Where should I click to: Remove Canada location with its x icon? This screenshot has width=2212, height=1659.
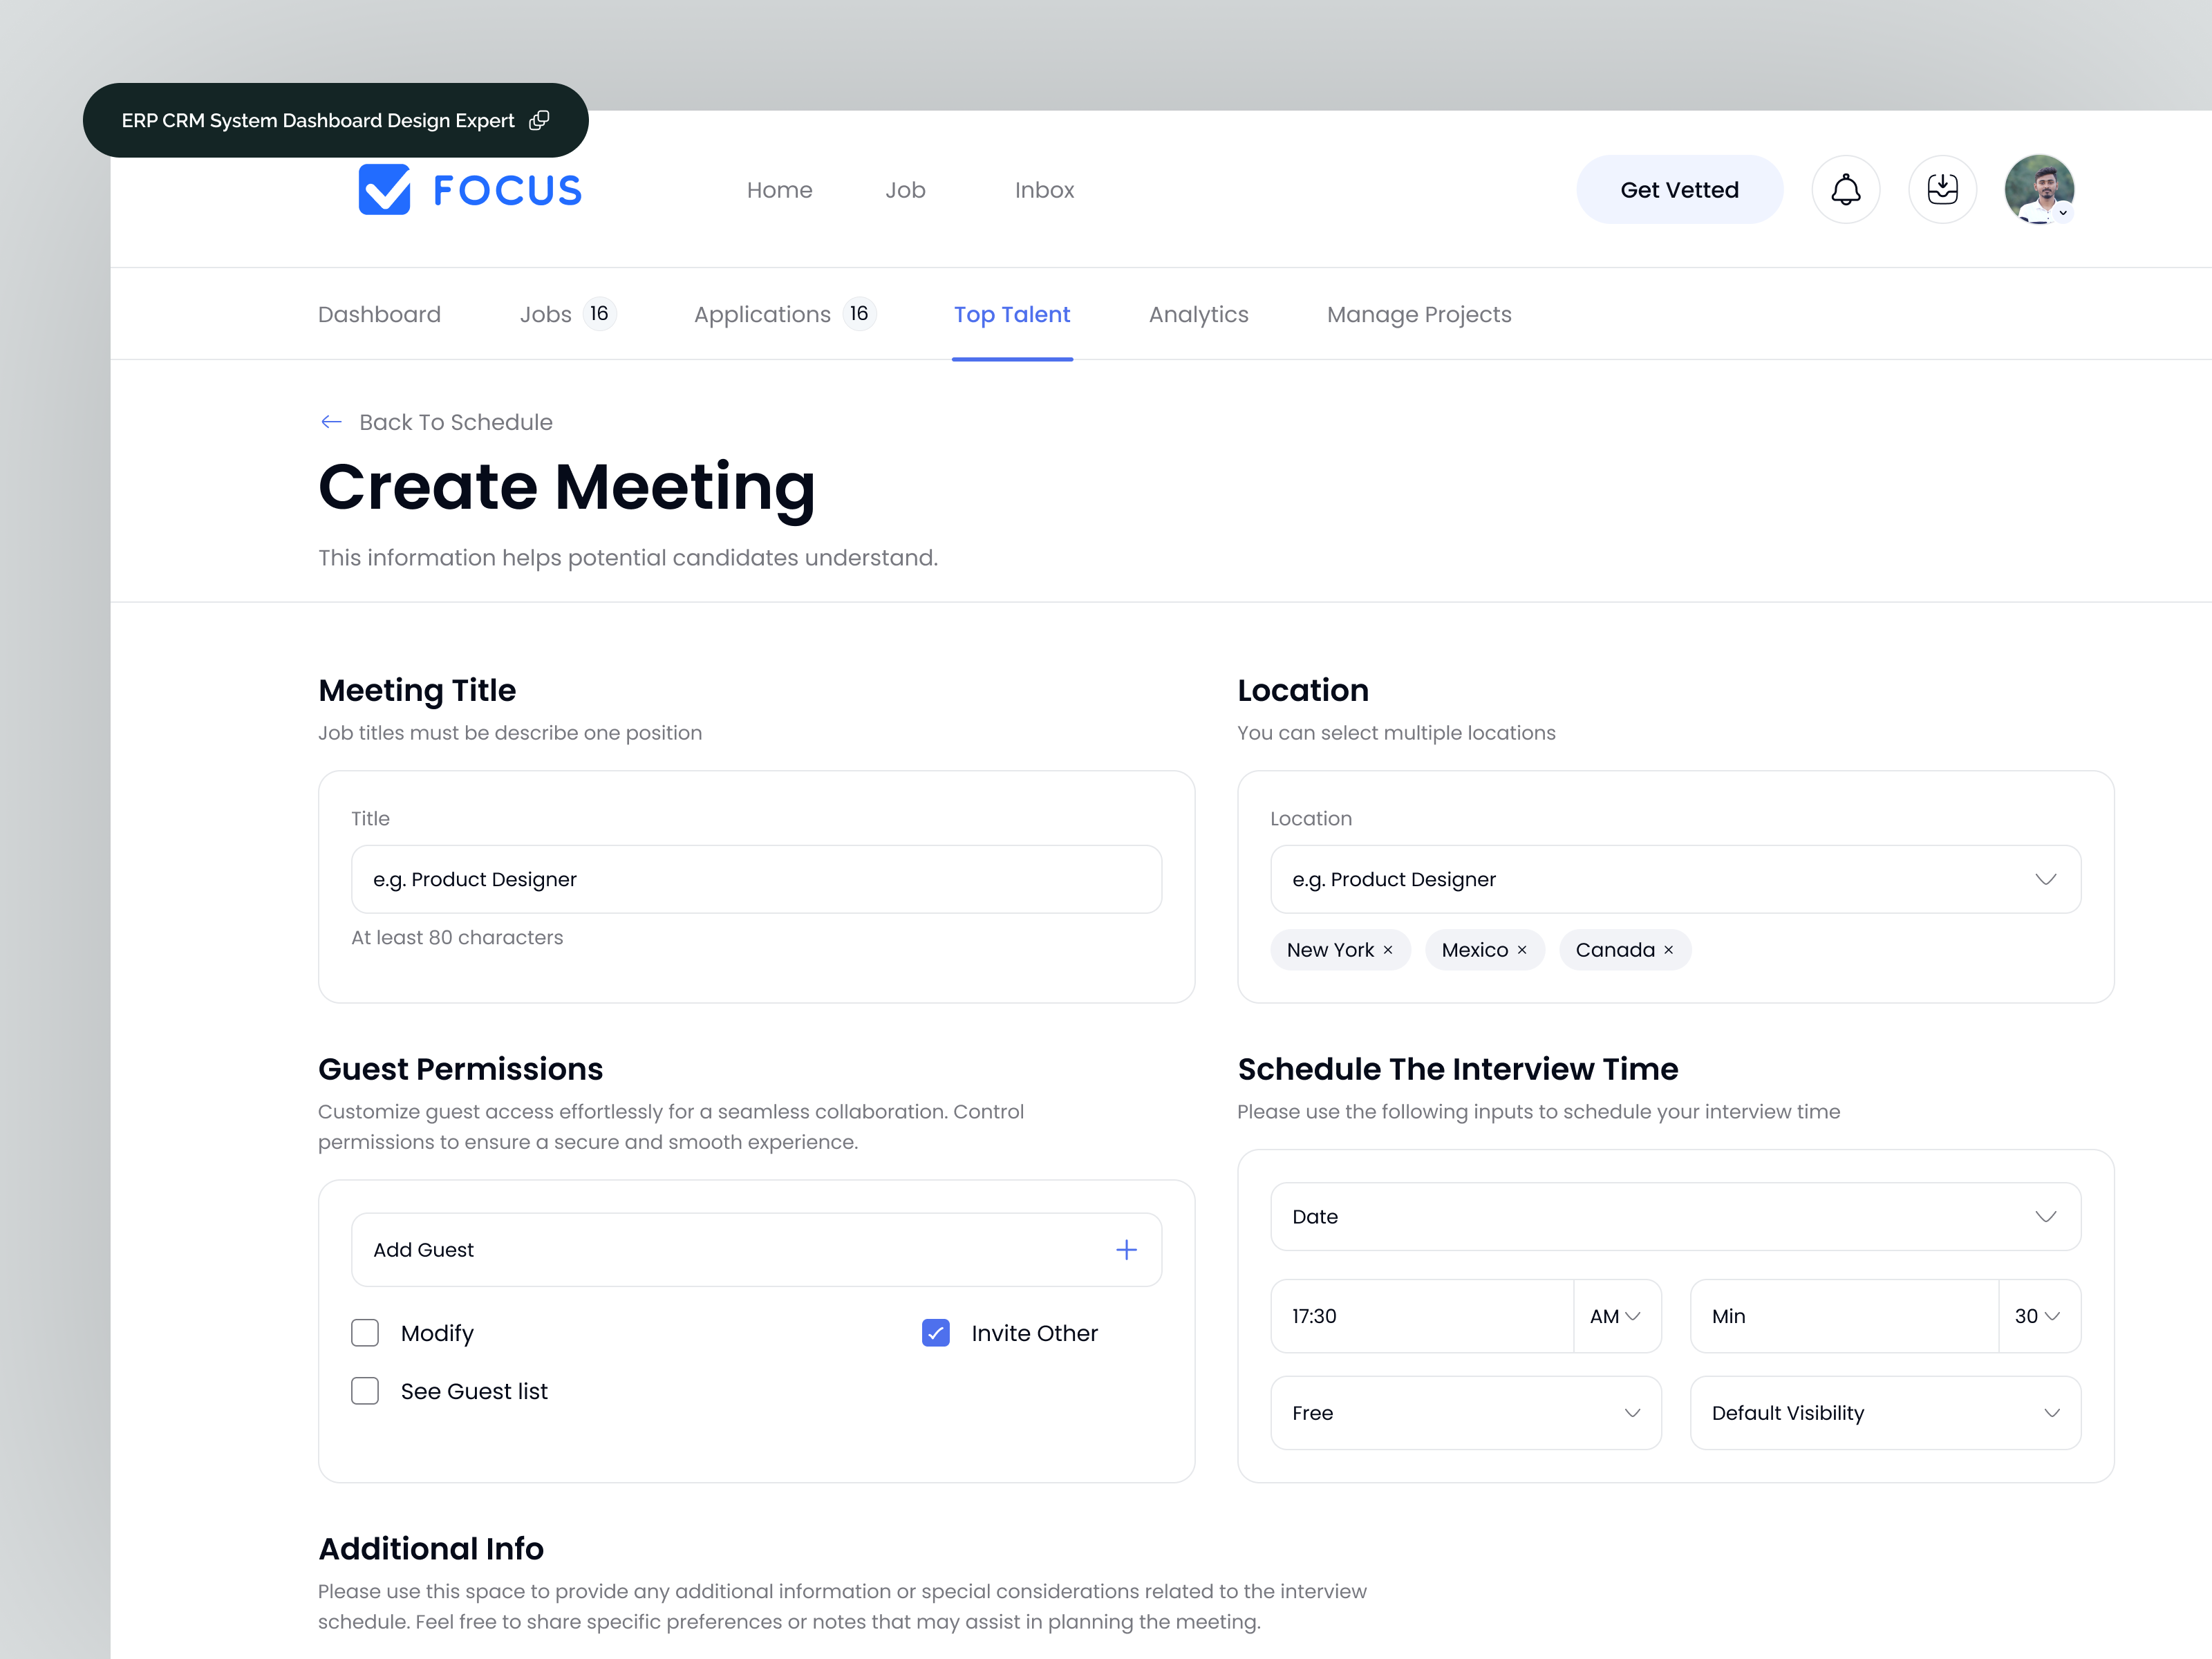click(1667, 950)
